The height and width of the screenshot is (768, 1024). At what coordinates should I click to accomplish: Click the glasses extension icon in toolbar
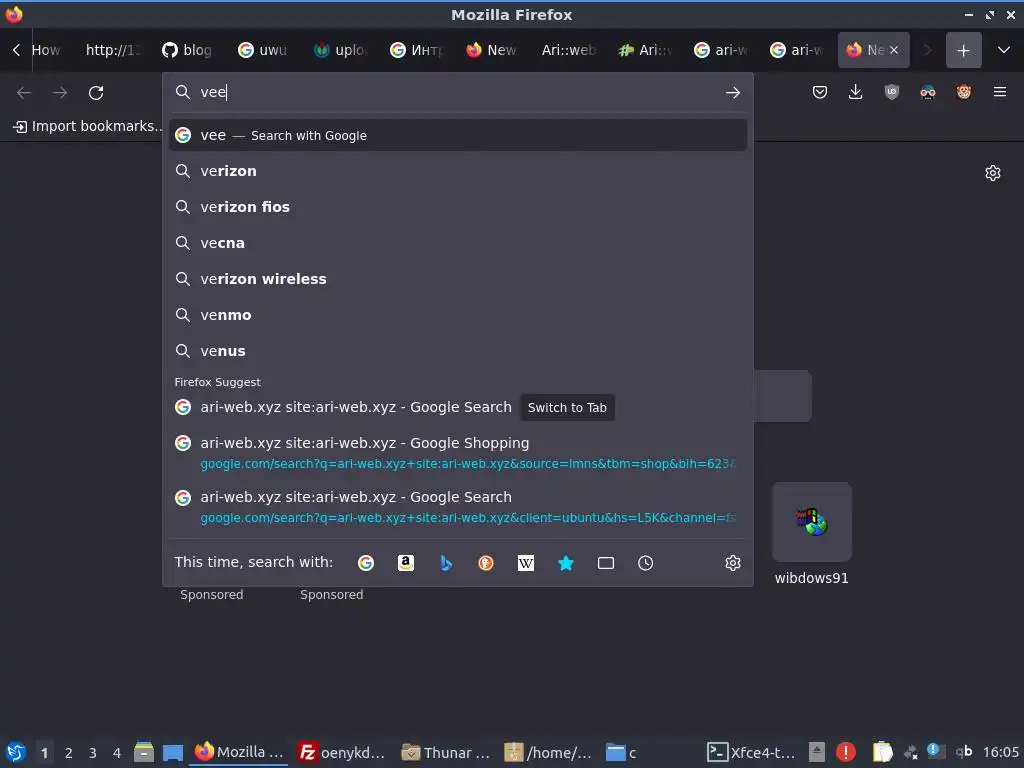click(927, 92)
